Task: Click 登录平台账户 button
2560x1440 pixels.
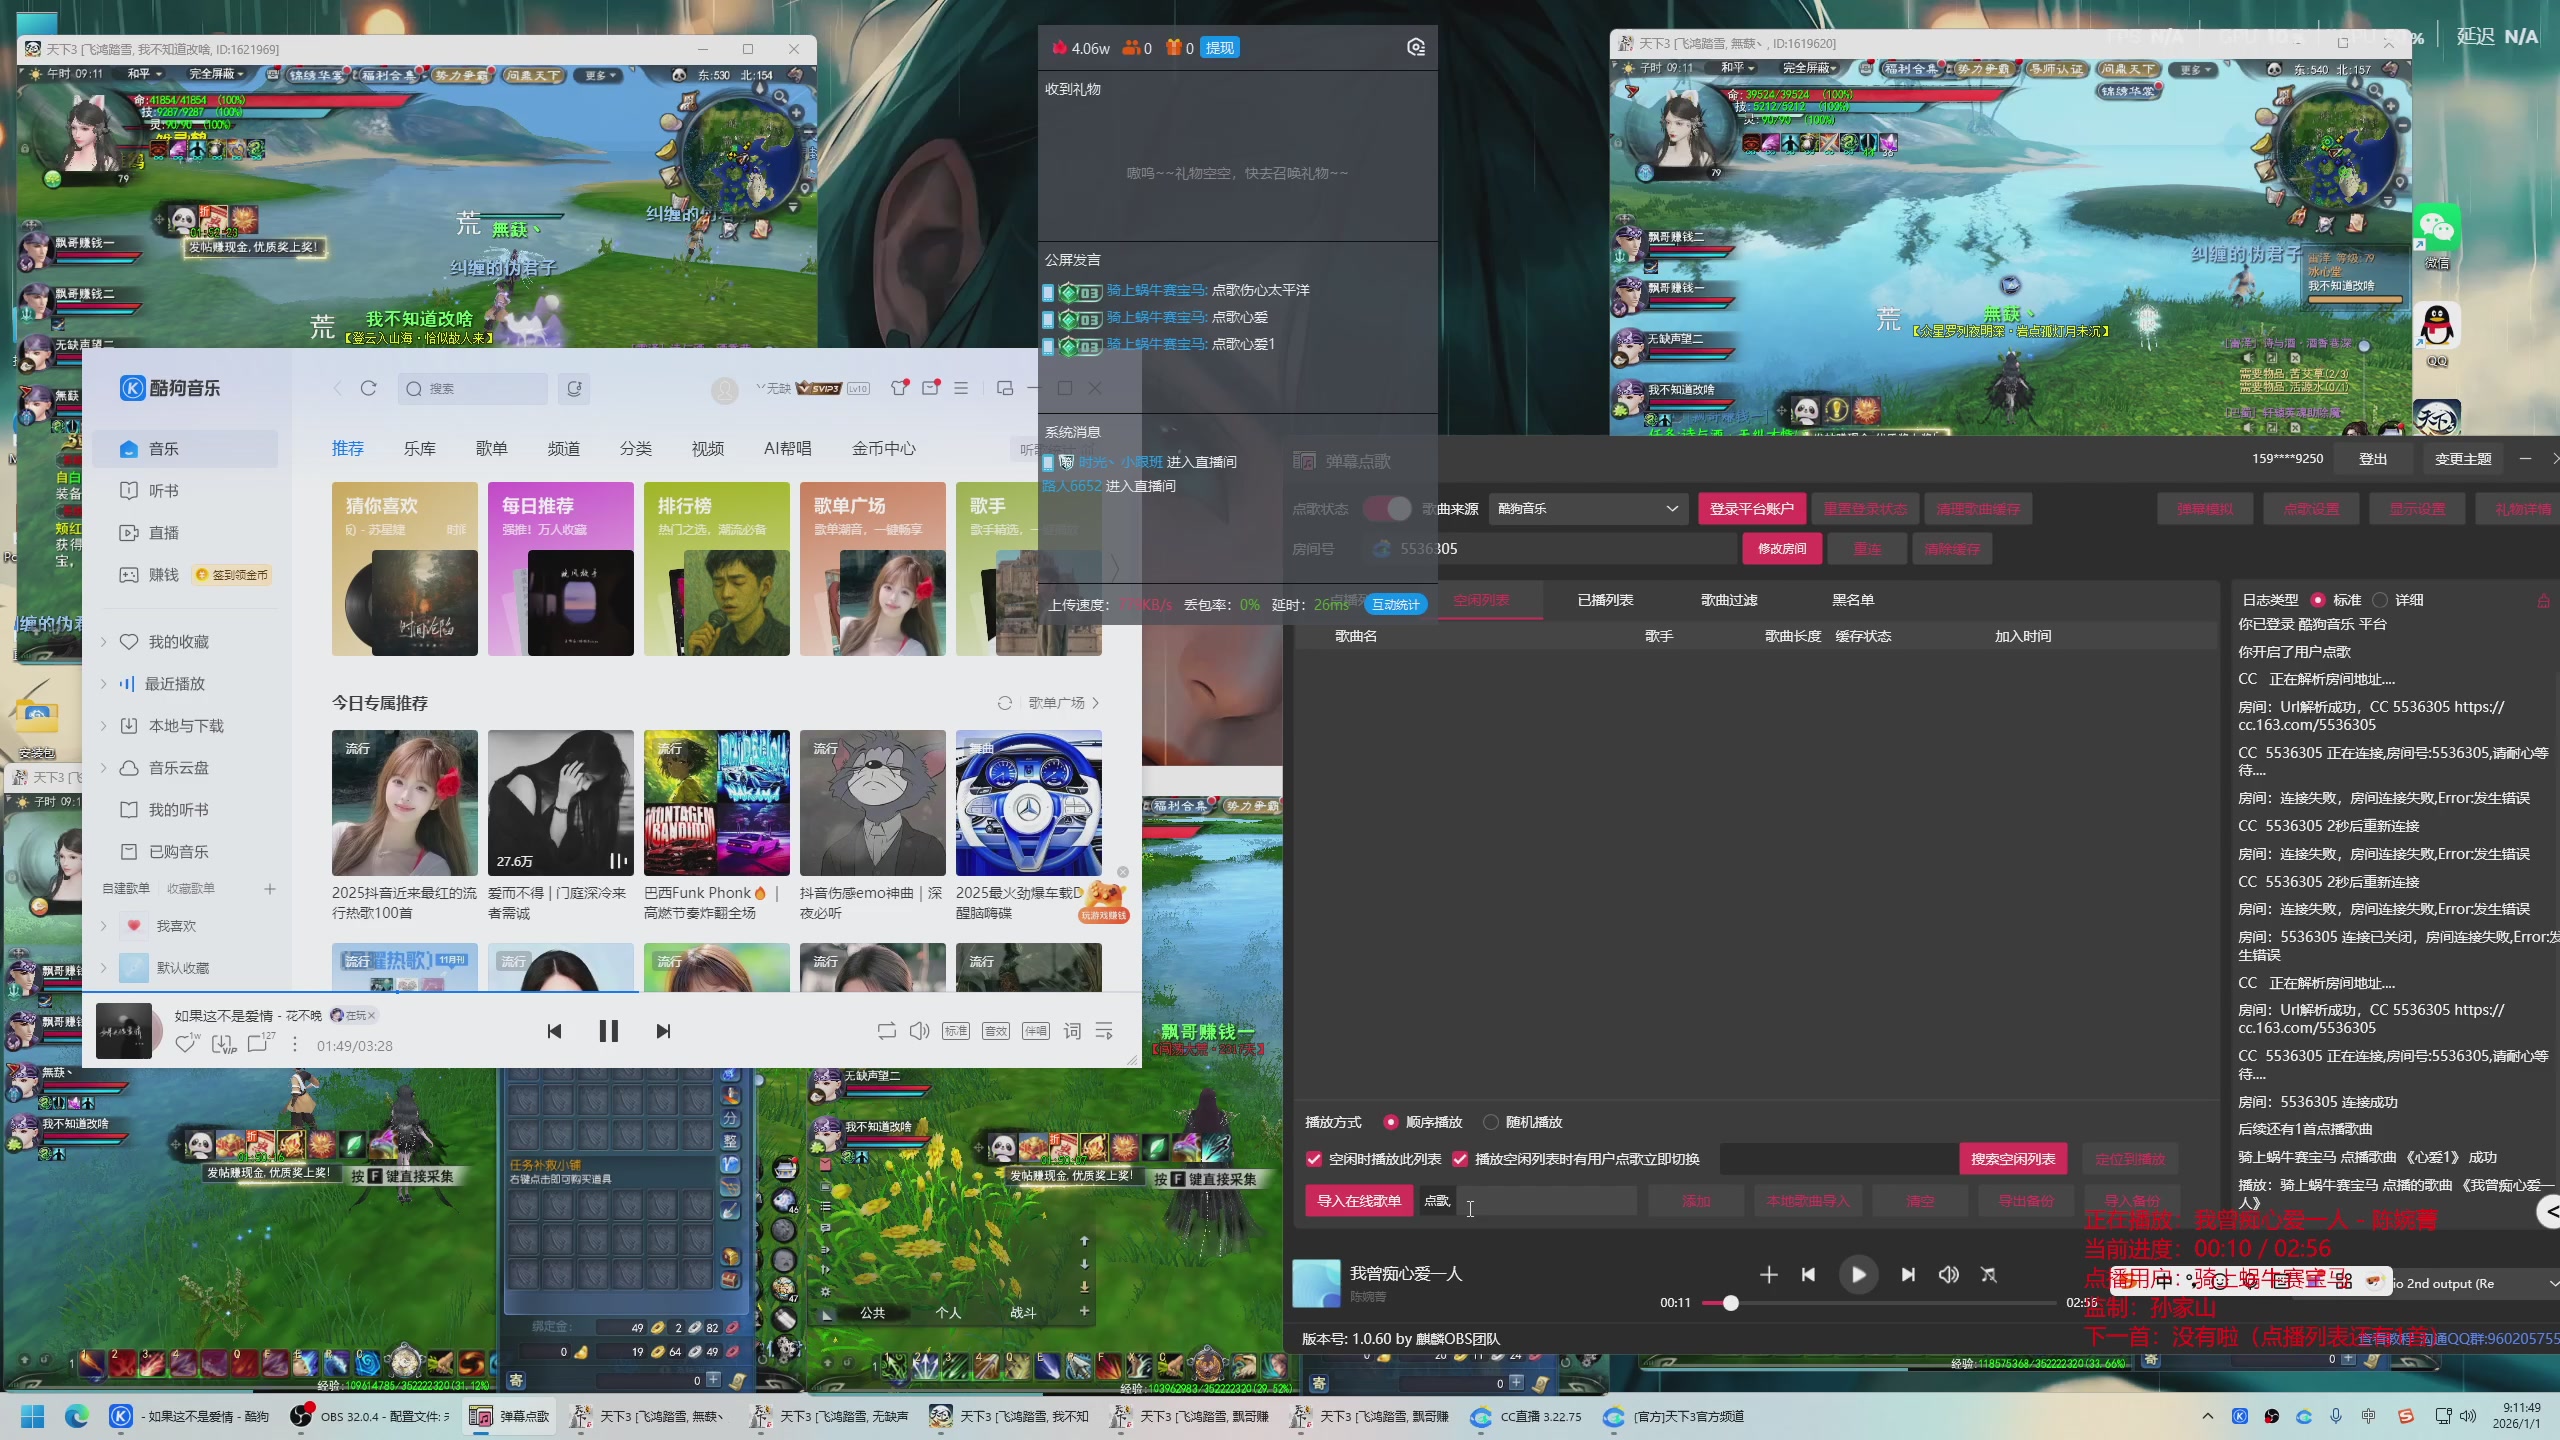Action: click(1751, 508)
